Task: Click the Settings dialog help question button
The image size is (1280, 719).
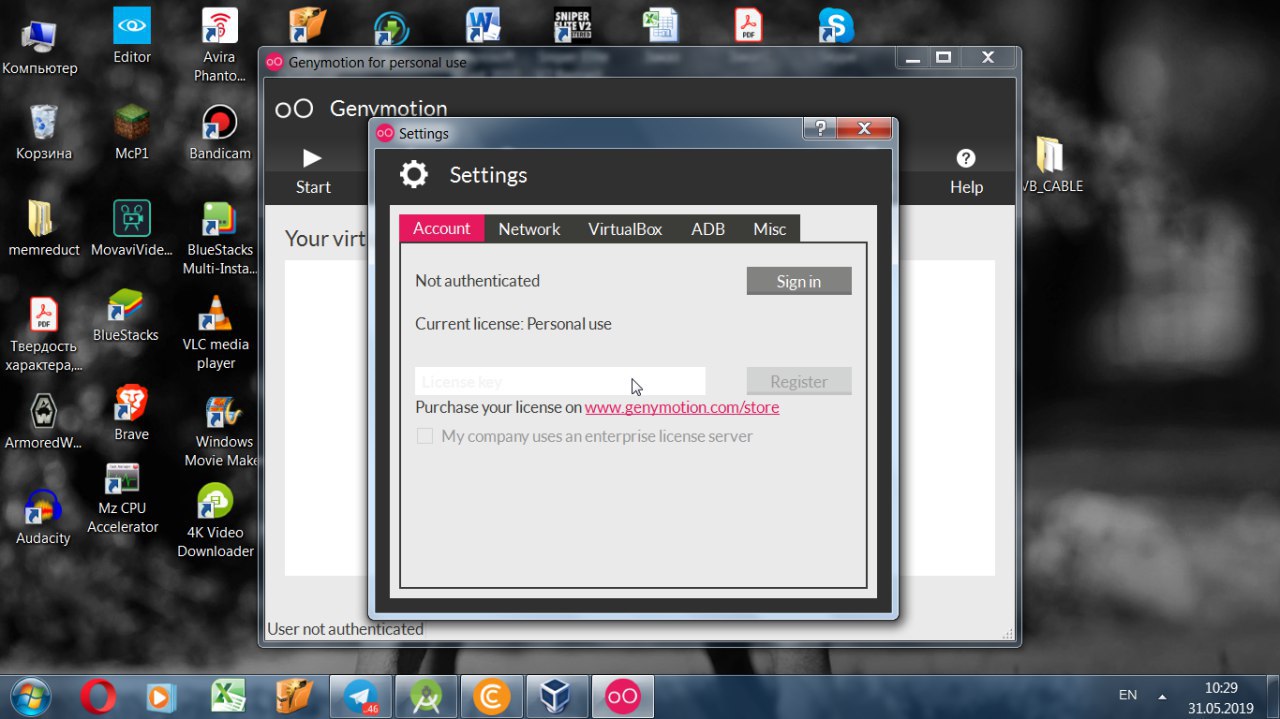Action: point(819,129)
